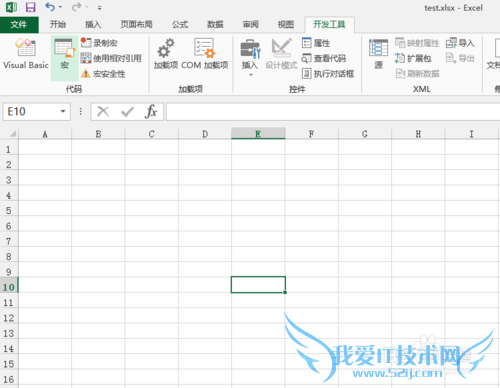Switch to the Insert (插入) ribbon tab
The width and height of the screenshot is (500, 388).
coord(93,24)
